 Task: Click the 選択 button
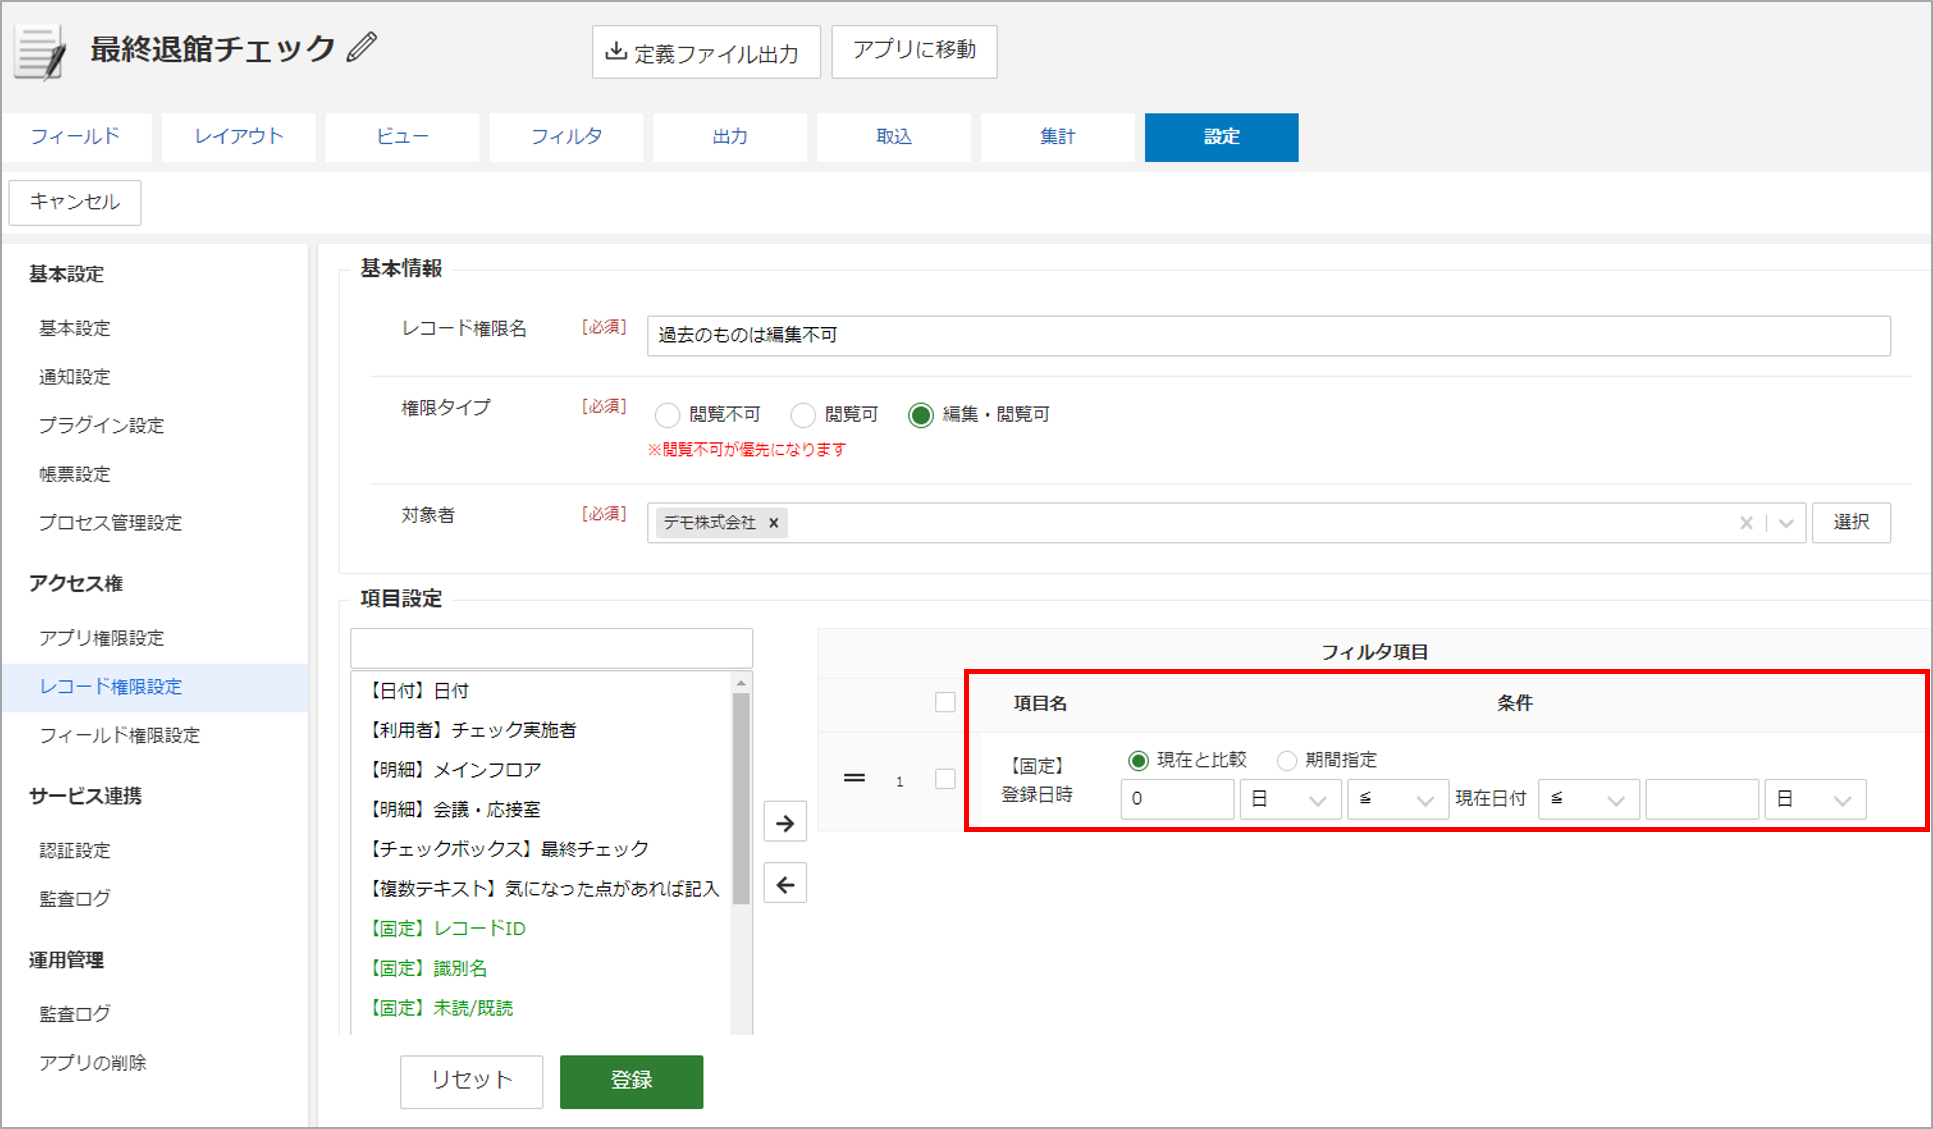1851,522
